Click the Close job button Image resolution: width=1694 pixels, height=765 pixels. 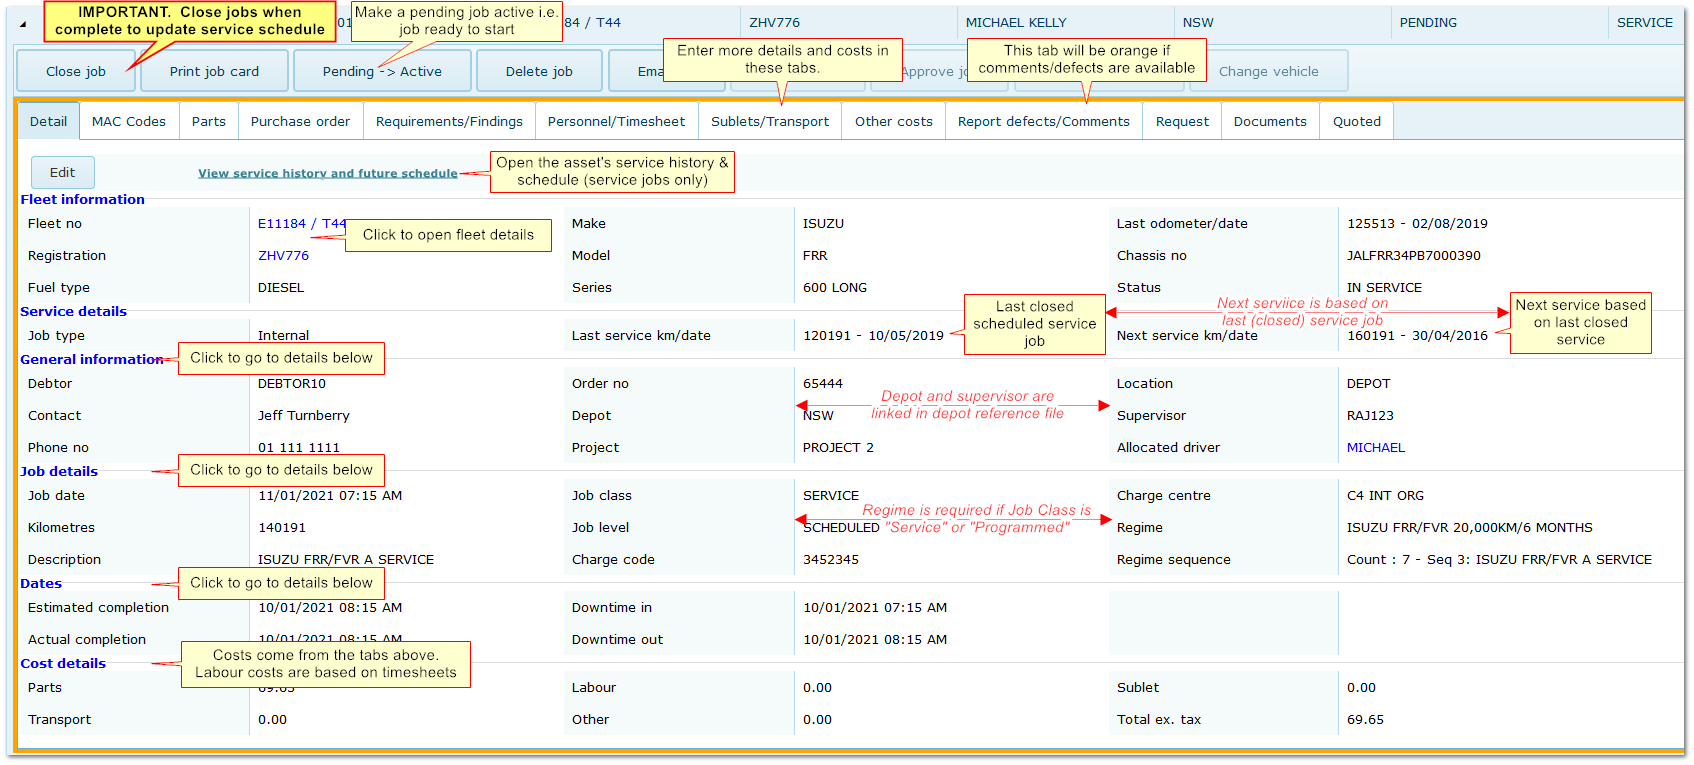[75, 71]
